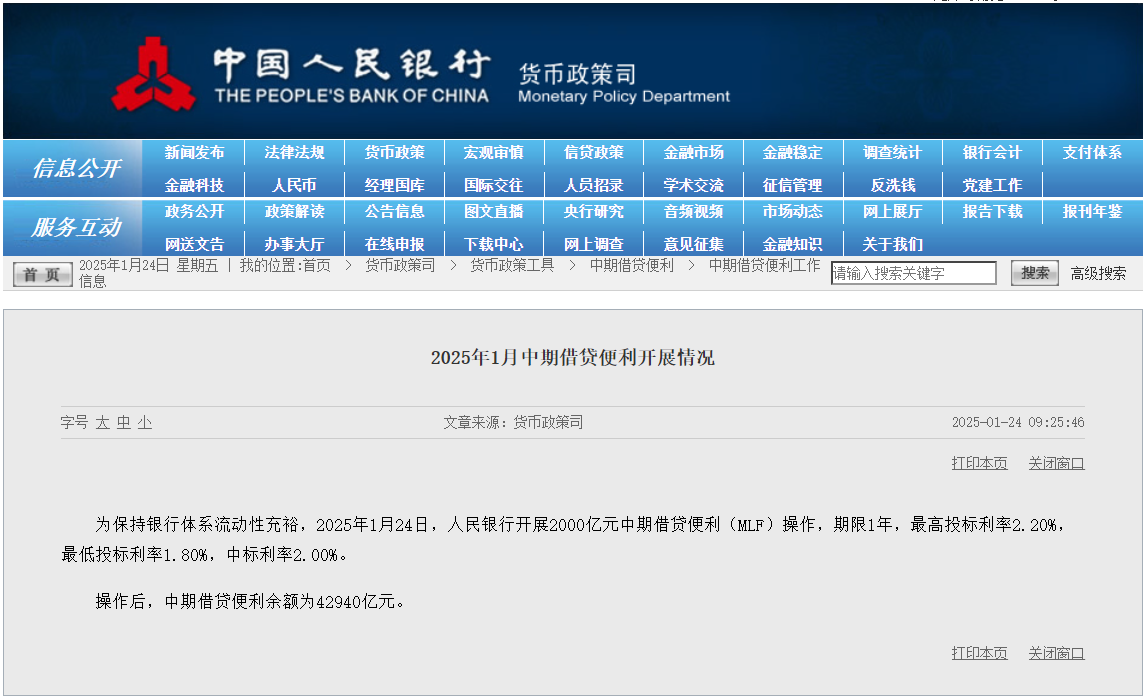Select 经理国库 in navigation

pyautogui.click(x=394, y=185)
